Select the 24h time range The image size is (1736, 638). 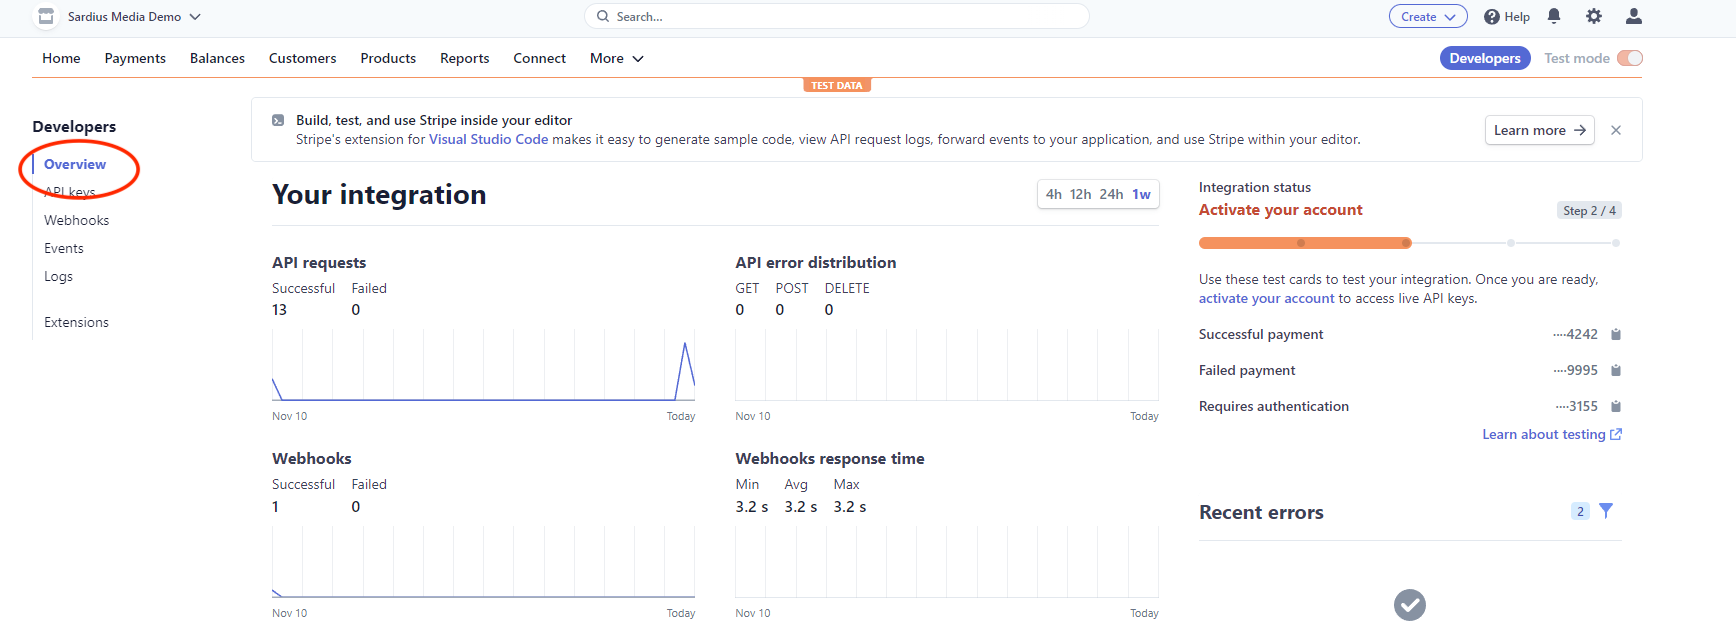1111,194
